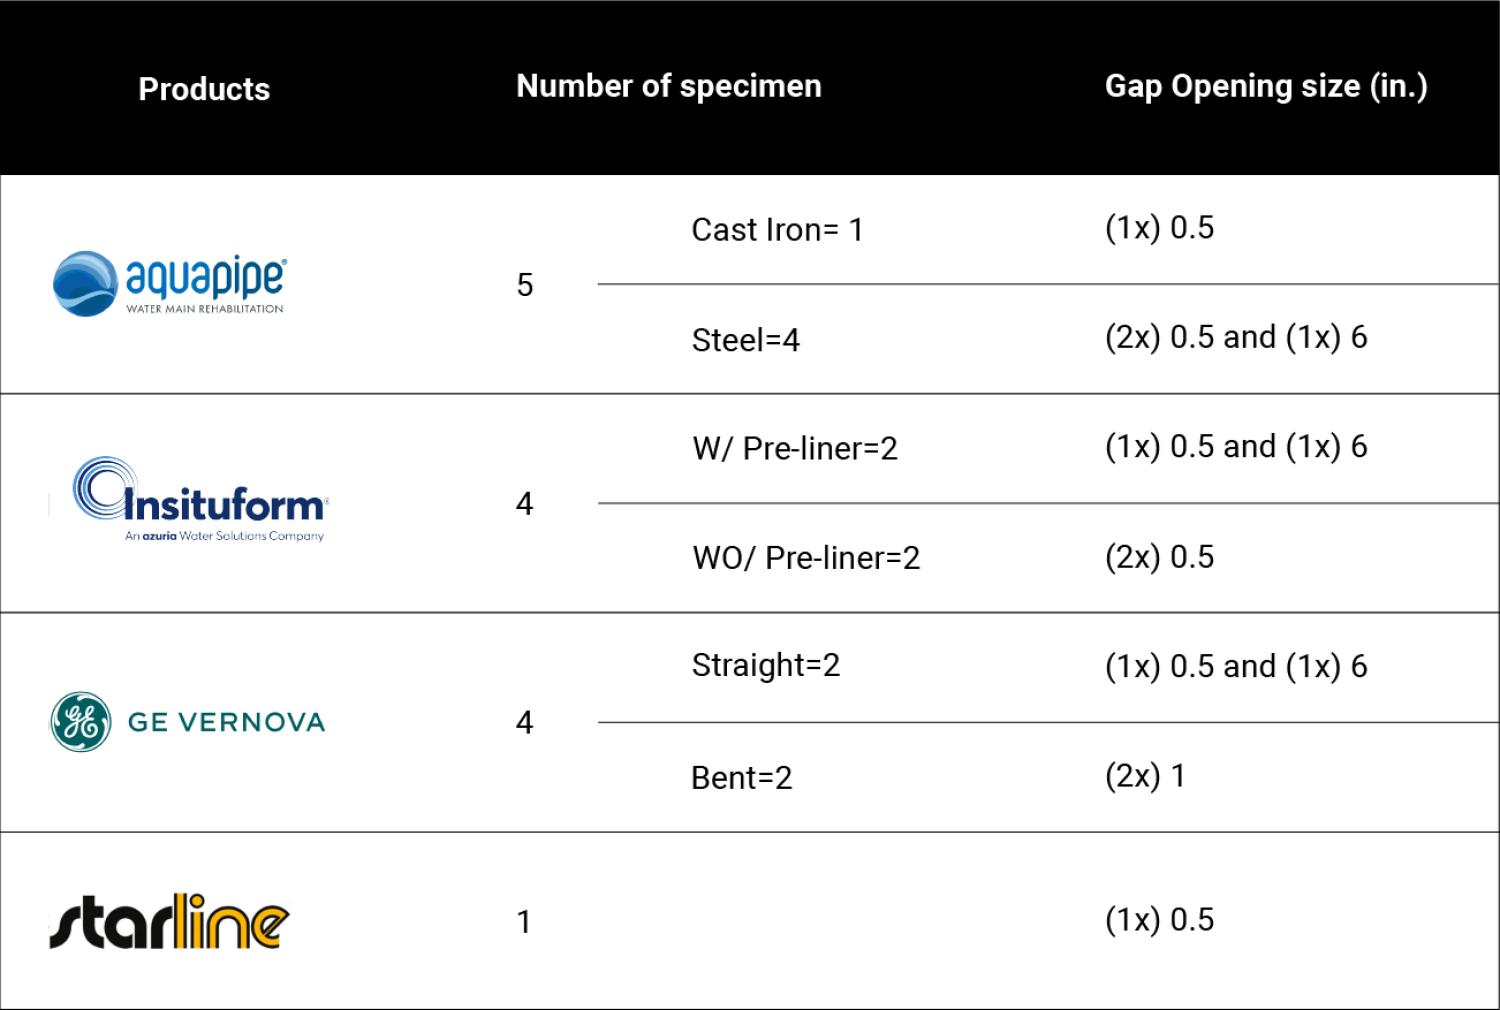The width and height of the screenshot is (1500, 1010).
Task: Select the Gap Opening size header
Action: (1265, 87)
